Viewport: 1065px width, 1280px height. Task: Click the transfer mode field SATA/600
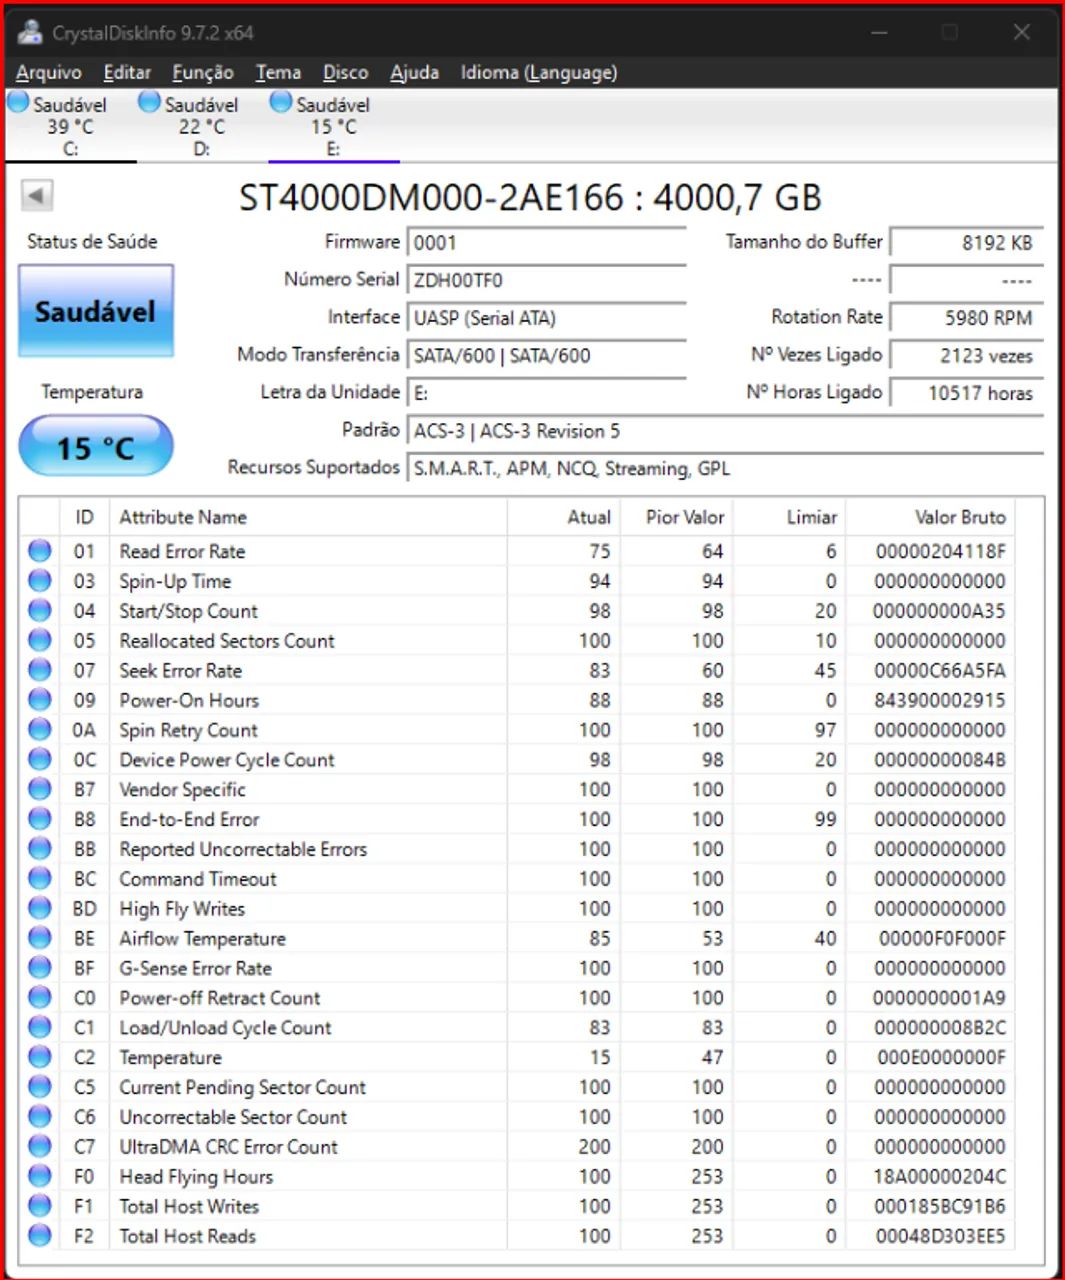pos(546,356)
